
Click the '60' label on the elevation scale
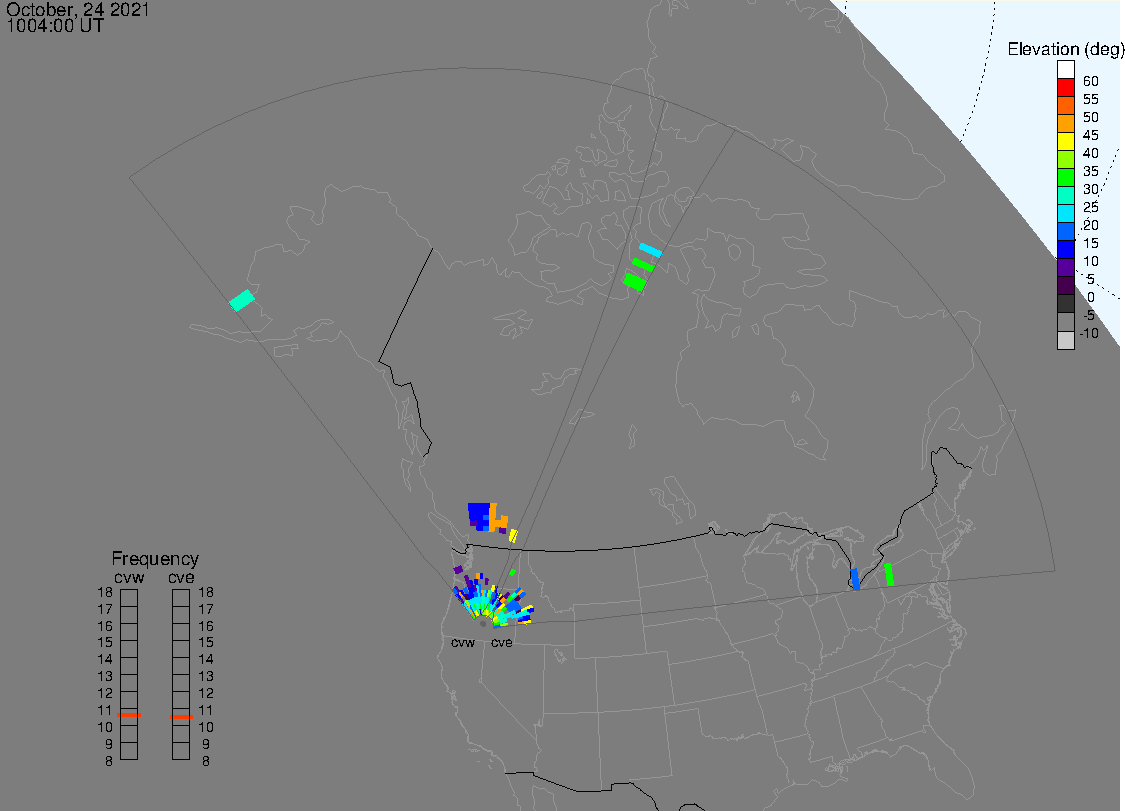click(x=1091, y=81)
